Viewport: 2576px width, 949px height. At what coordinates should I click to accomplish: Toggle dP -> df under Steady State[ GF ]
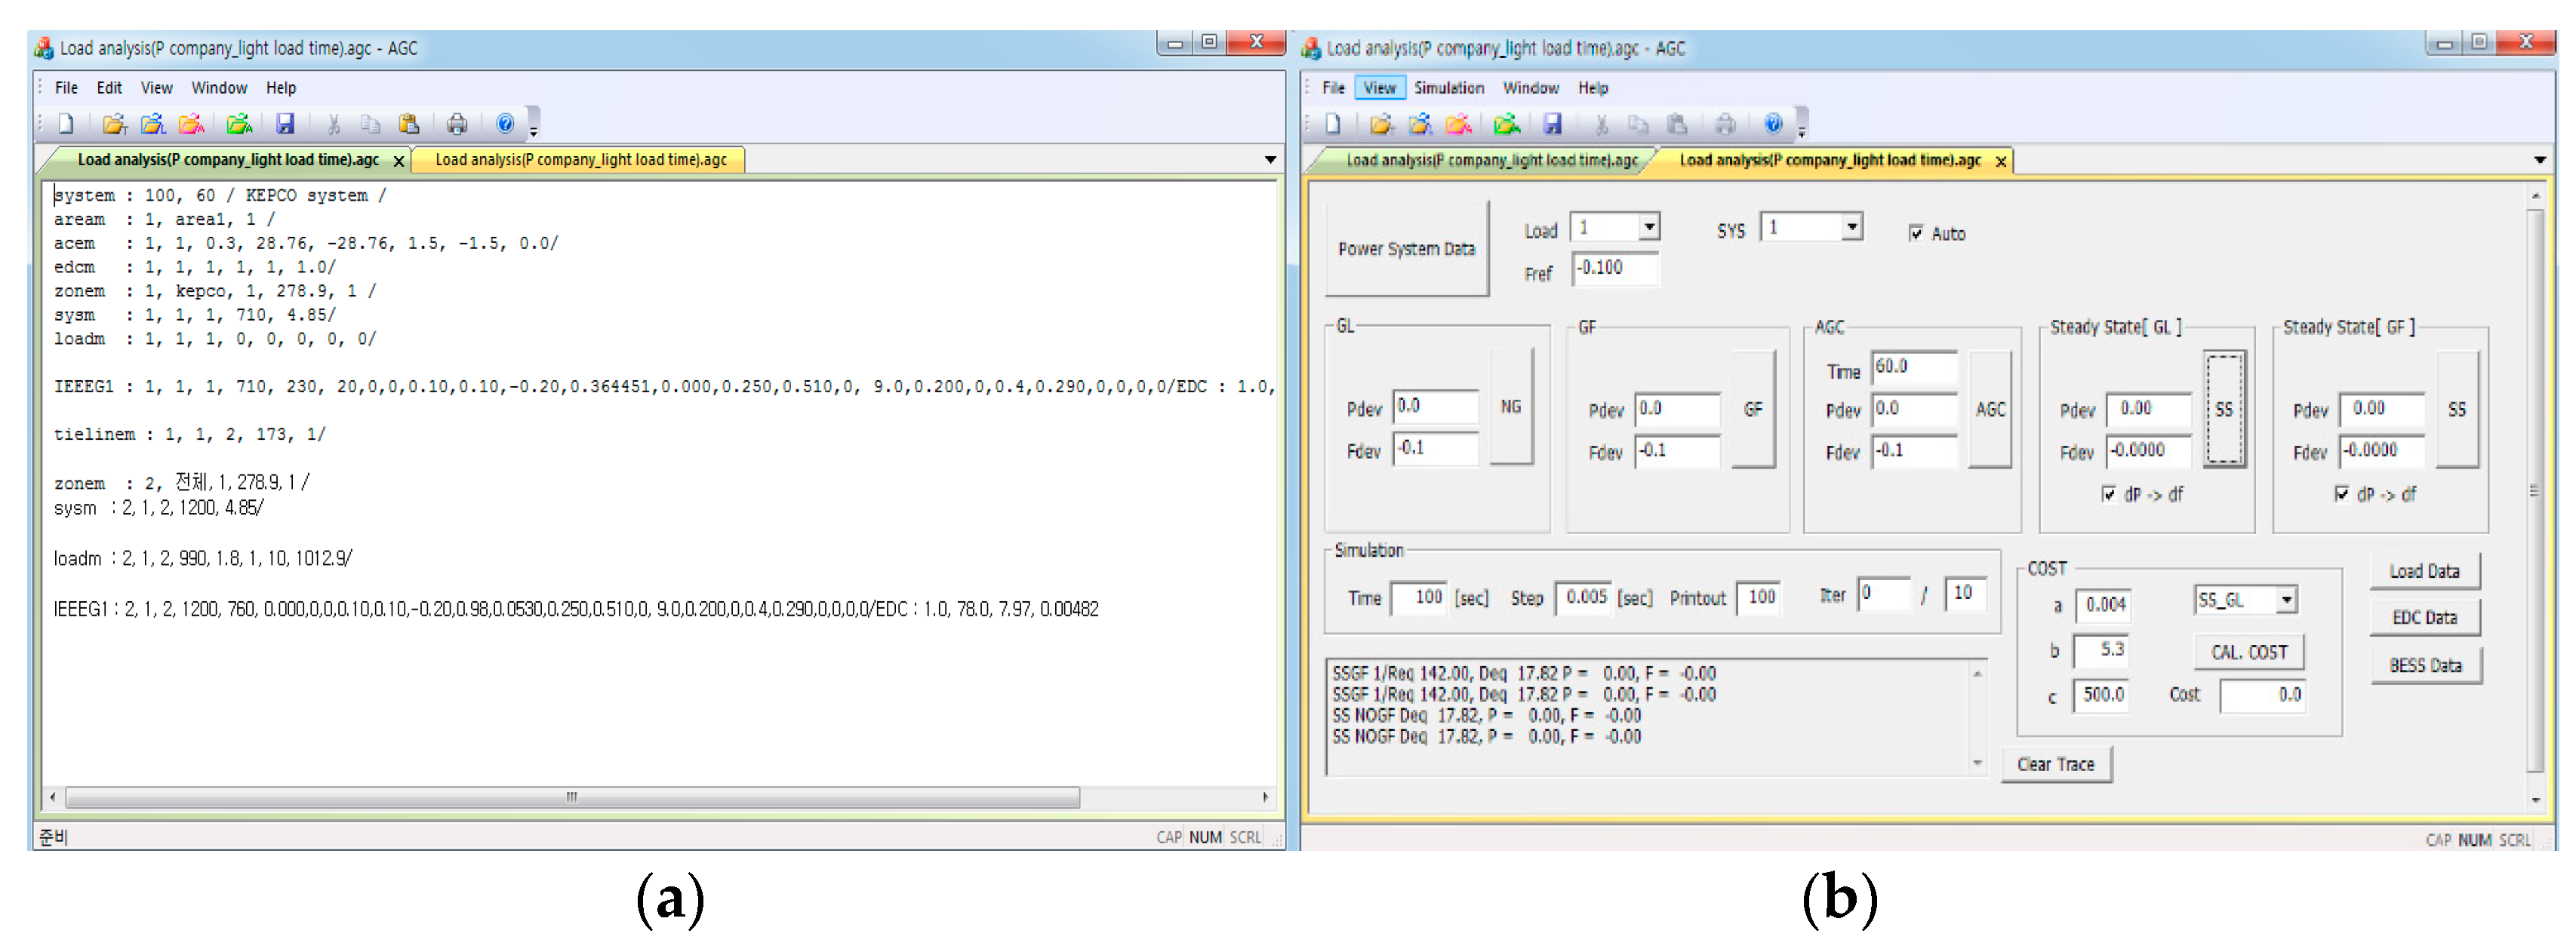click(2341, 494)
